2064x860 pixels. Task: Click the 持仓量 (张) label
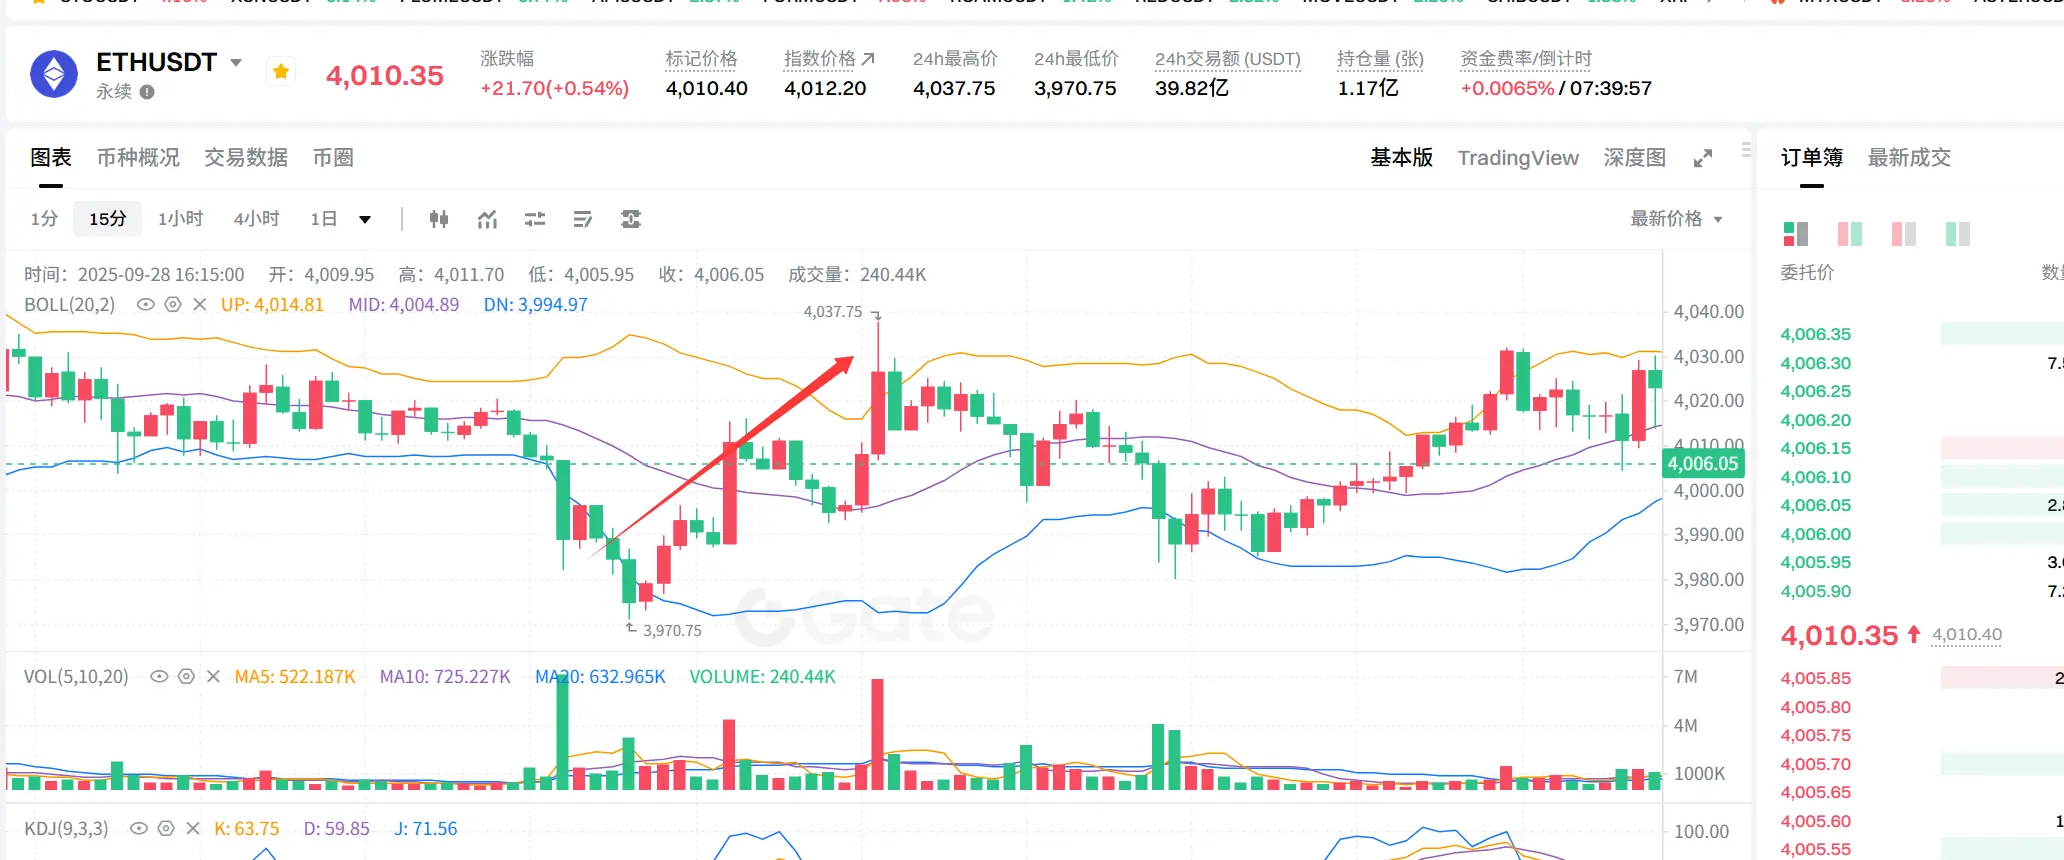1380,59
